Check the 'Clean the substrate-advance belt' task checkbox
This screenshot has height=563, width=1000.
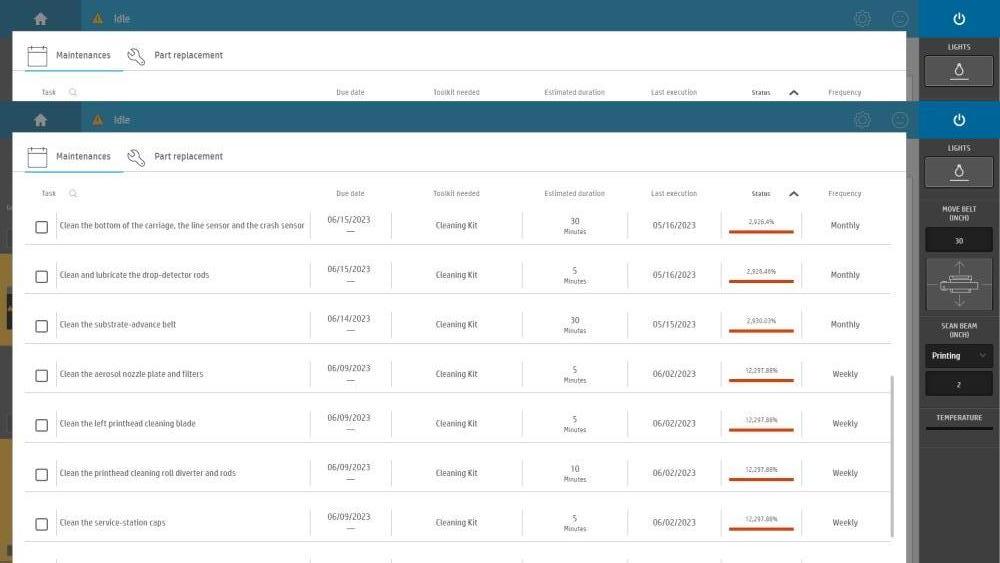pyautogui.click(x=42, y=326)
